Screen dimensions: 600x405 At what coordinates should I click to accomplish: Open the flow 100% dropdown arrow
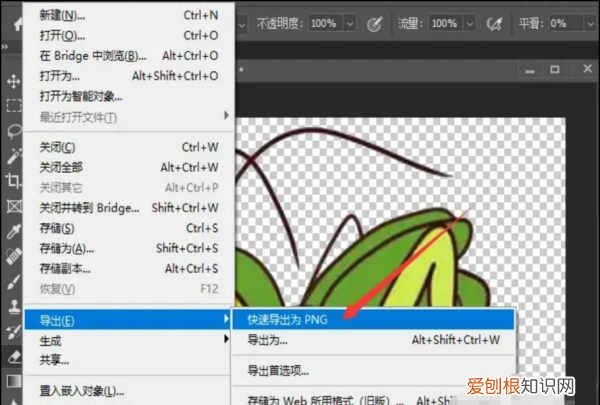coord(470,24)
